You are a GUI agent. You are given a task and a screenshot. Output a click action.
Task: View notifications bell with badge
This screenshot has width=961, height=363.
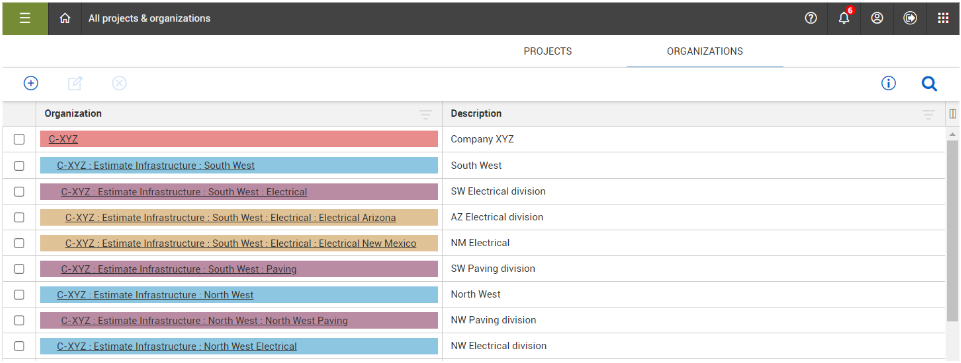coord(845,18)
